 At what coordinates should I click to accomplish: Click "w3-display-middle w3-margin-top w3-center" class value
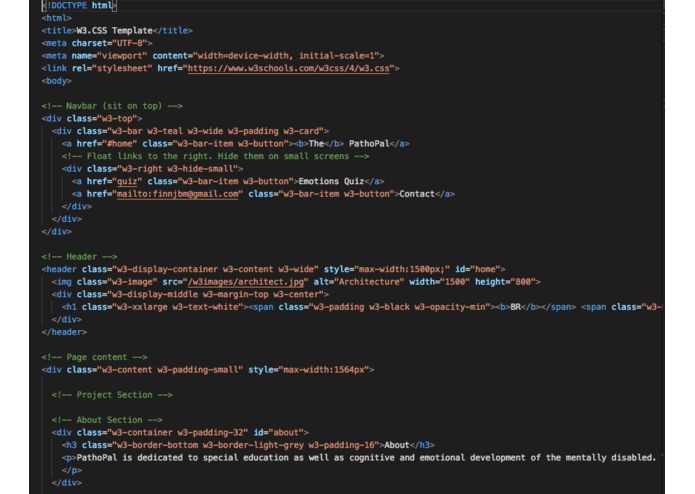click(x=215, y=294)
